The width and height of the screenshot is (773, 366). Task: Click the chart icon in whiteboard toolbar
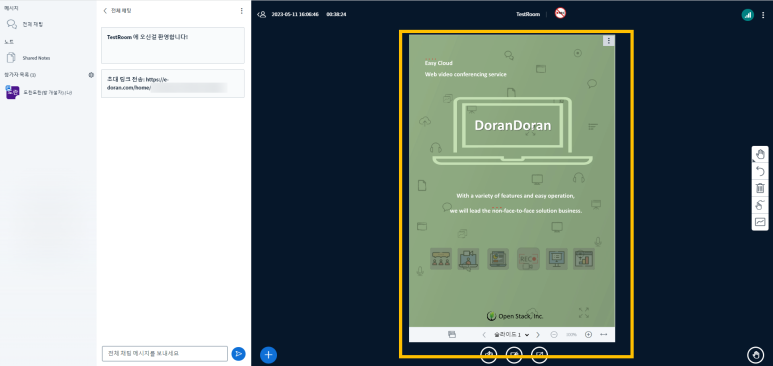coord(760,222)
